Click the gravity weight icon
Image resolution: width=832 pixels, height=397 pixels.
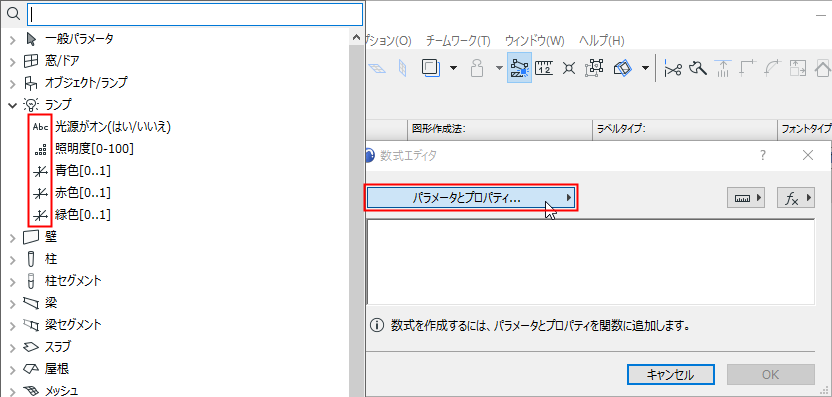pyautogui.click(x=478, y=68)
